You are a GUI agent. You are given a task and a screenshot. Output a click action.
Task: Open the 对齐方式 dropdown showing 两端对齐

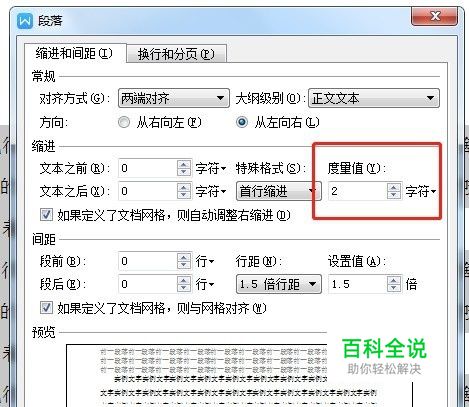point(174,98)
